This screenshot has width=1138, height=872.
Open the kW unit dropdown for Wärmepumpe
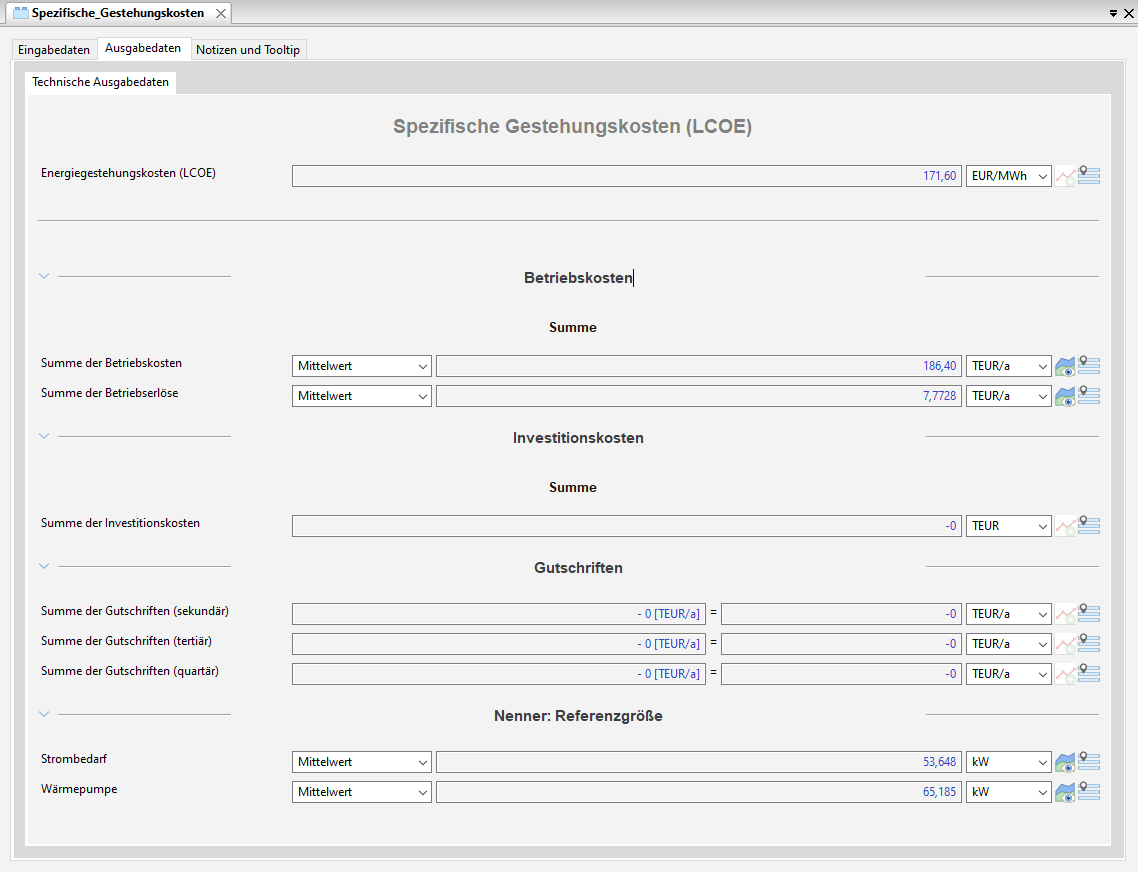(x=1009, y=791)
